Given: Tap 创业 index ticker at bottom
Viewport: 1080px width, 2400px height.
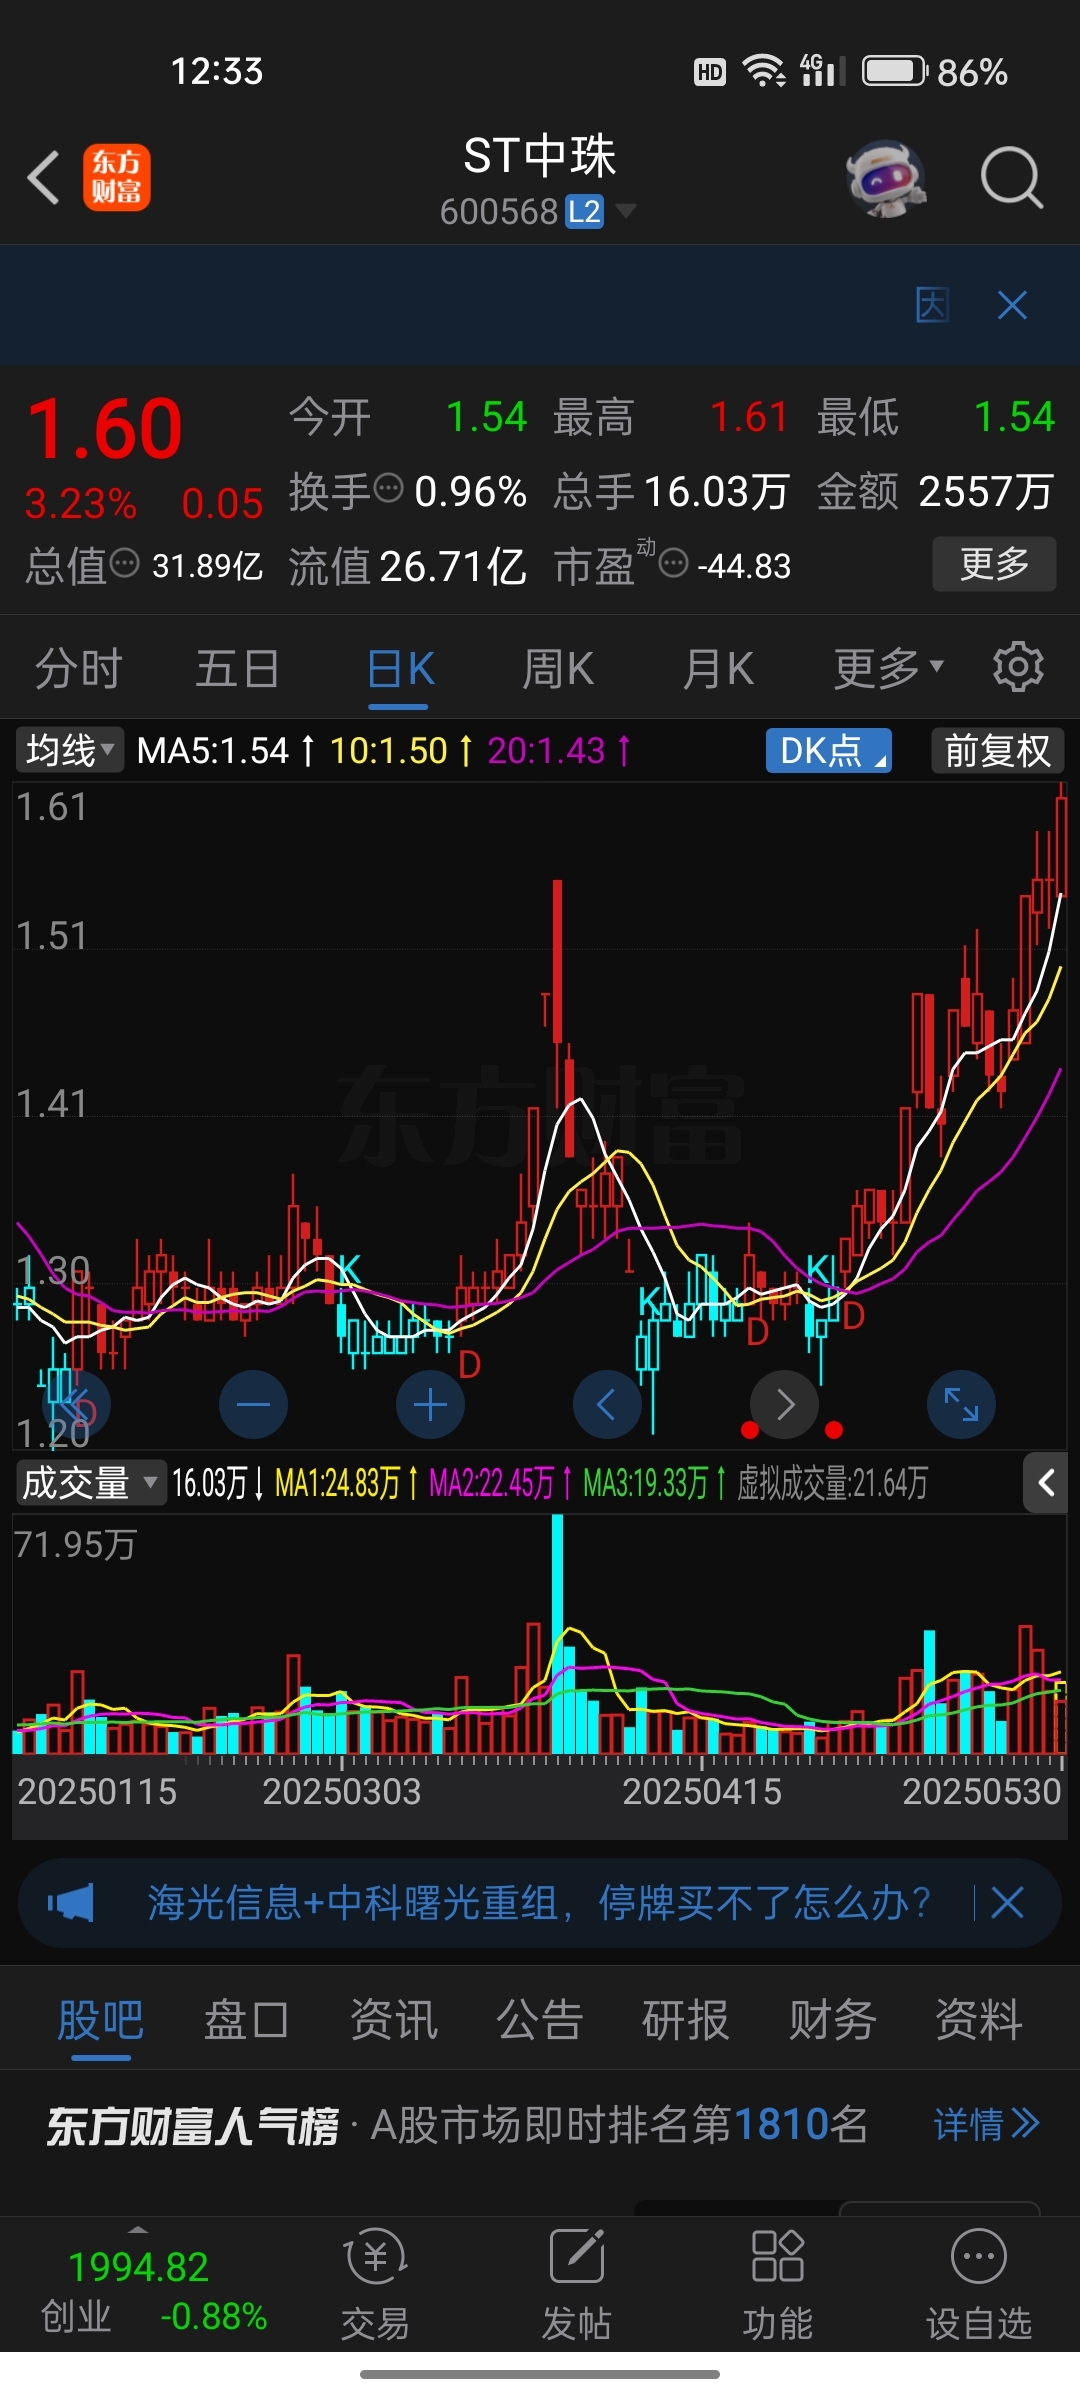Looking at the screenshot, I should click(153, 2291).
